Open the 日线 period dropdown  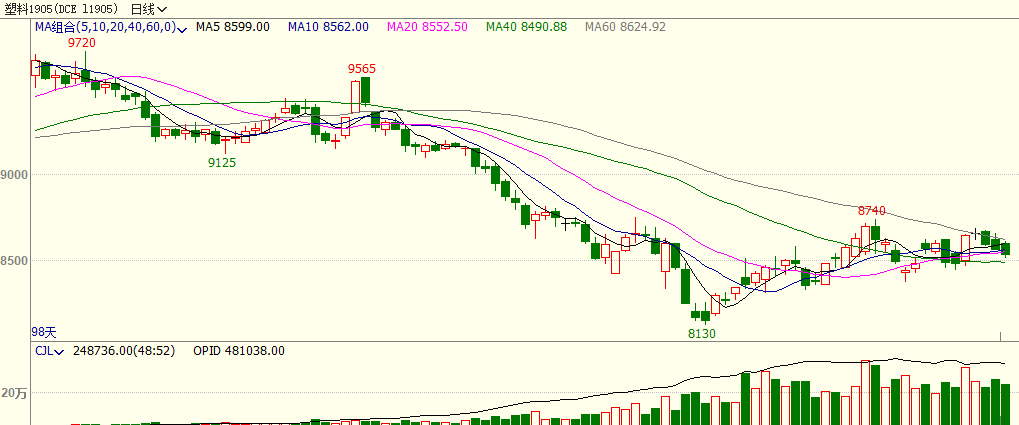148,9
